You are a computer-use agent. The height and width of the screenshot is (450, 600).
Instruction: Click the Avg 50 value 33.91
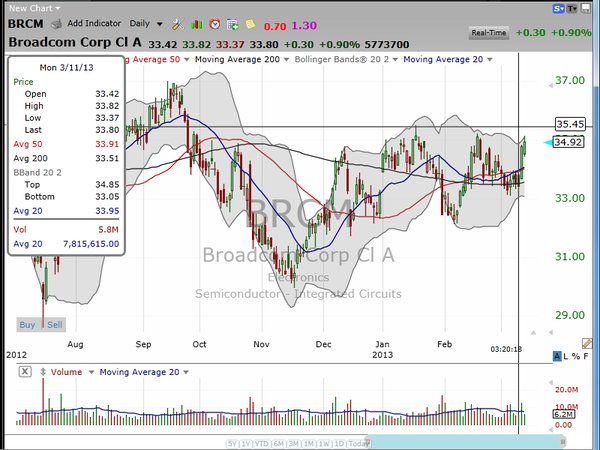(107, 144)
